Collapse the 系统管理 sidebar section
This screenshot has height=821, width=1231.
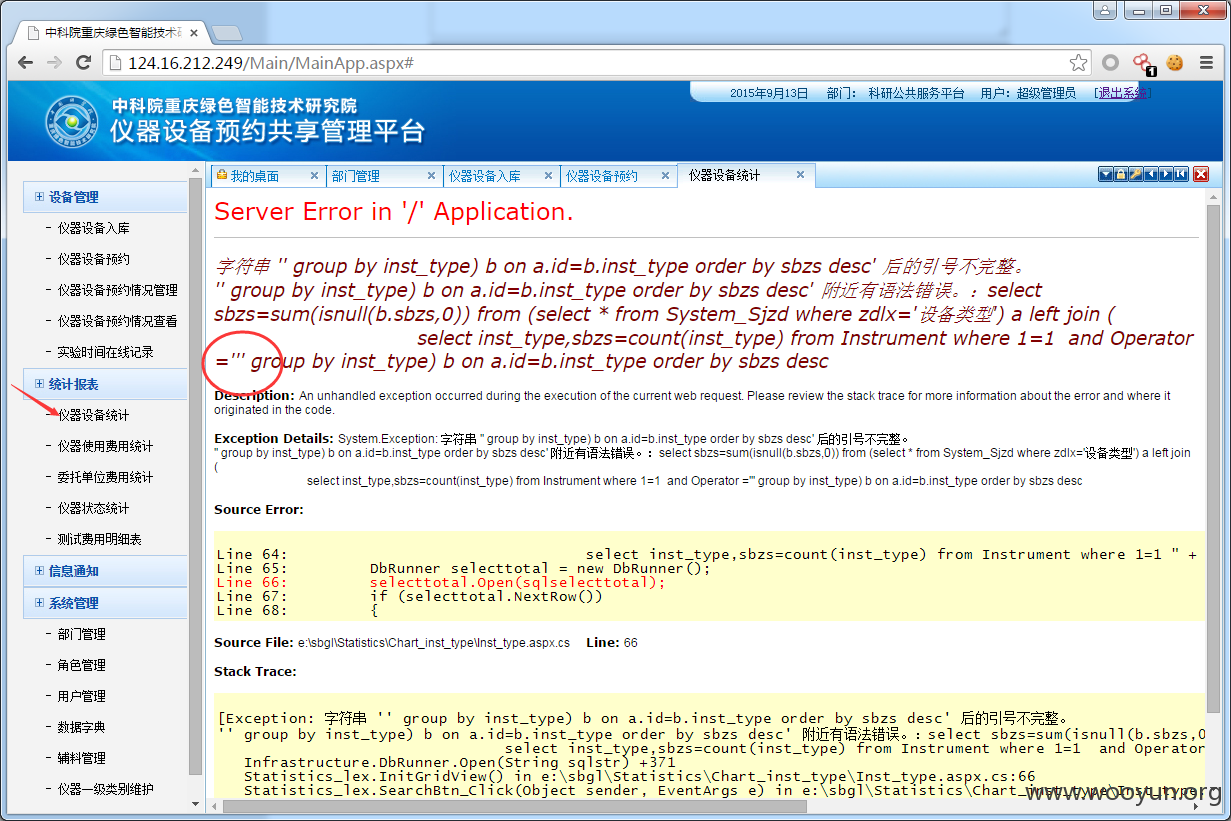[x=104, y=603]
